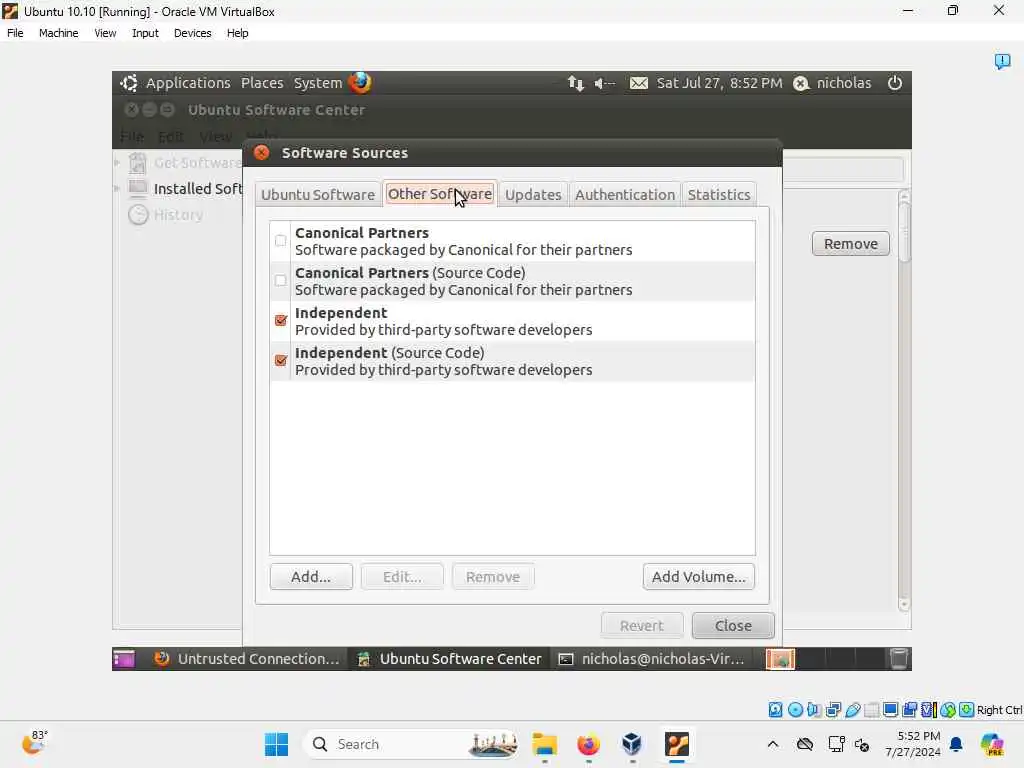
Task: Open the VirtualBox Devices menu
Action: 193,33
